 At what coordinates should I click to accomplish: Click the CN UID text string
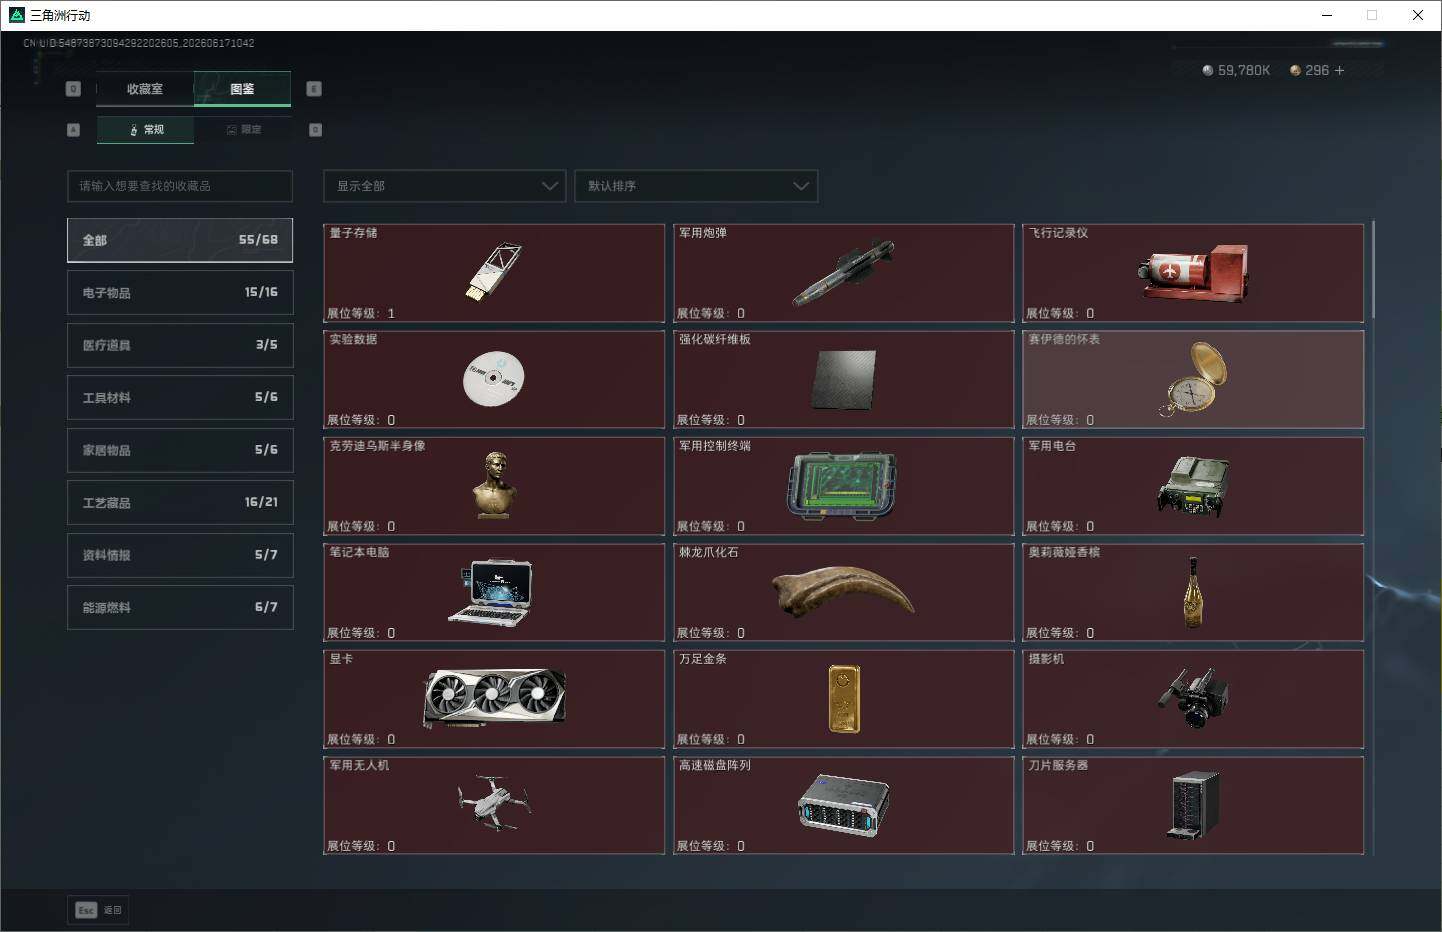click(x=139, y=43)
